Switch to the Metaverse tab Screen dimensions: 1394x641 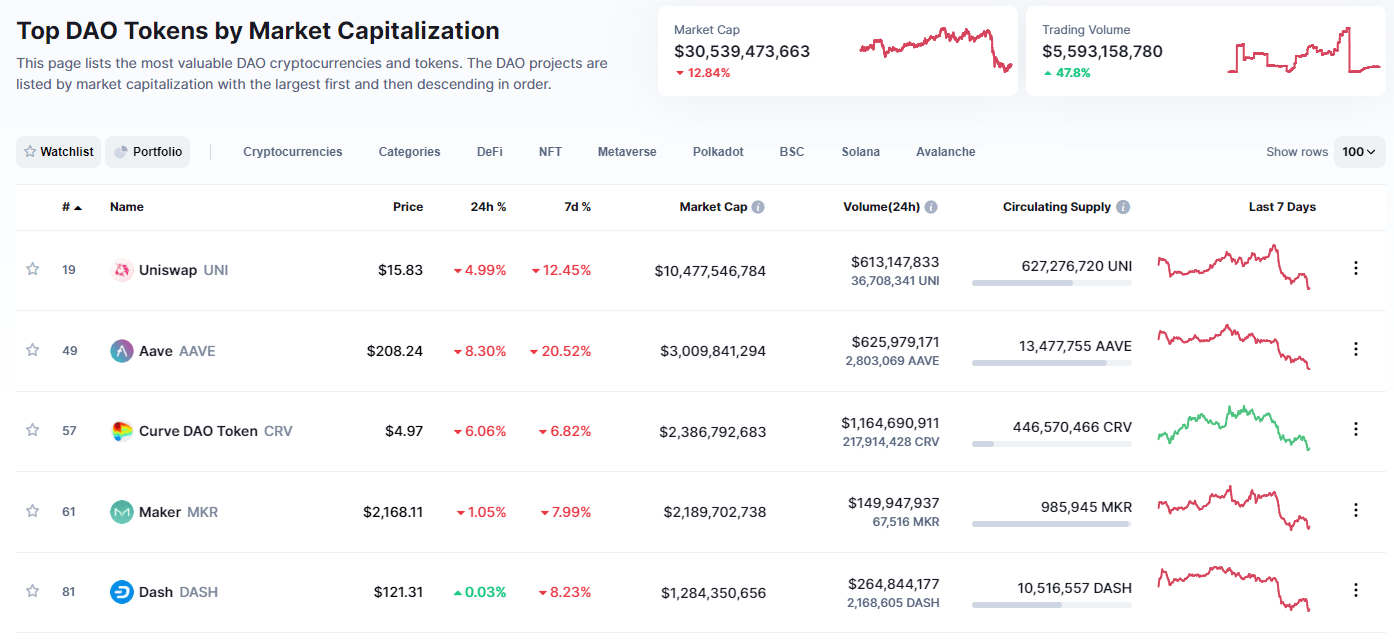tap(627, 152)
